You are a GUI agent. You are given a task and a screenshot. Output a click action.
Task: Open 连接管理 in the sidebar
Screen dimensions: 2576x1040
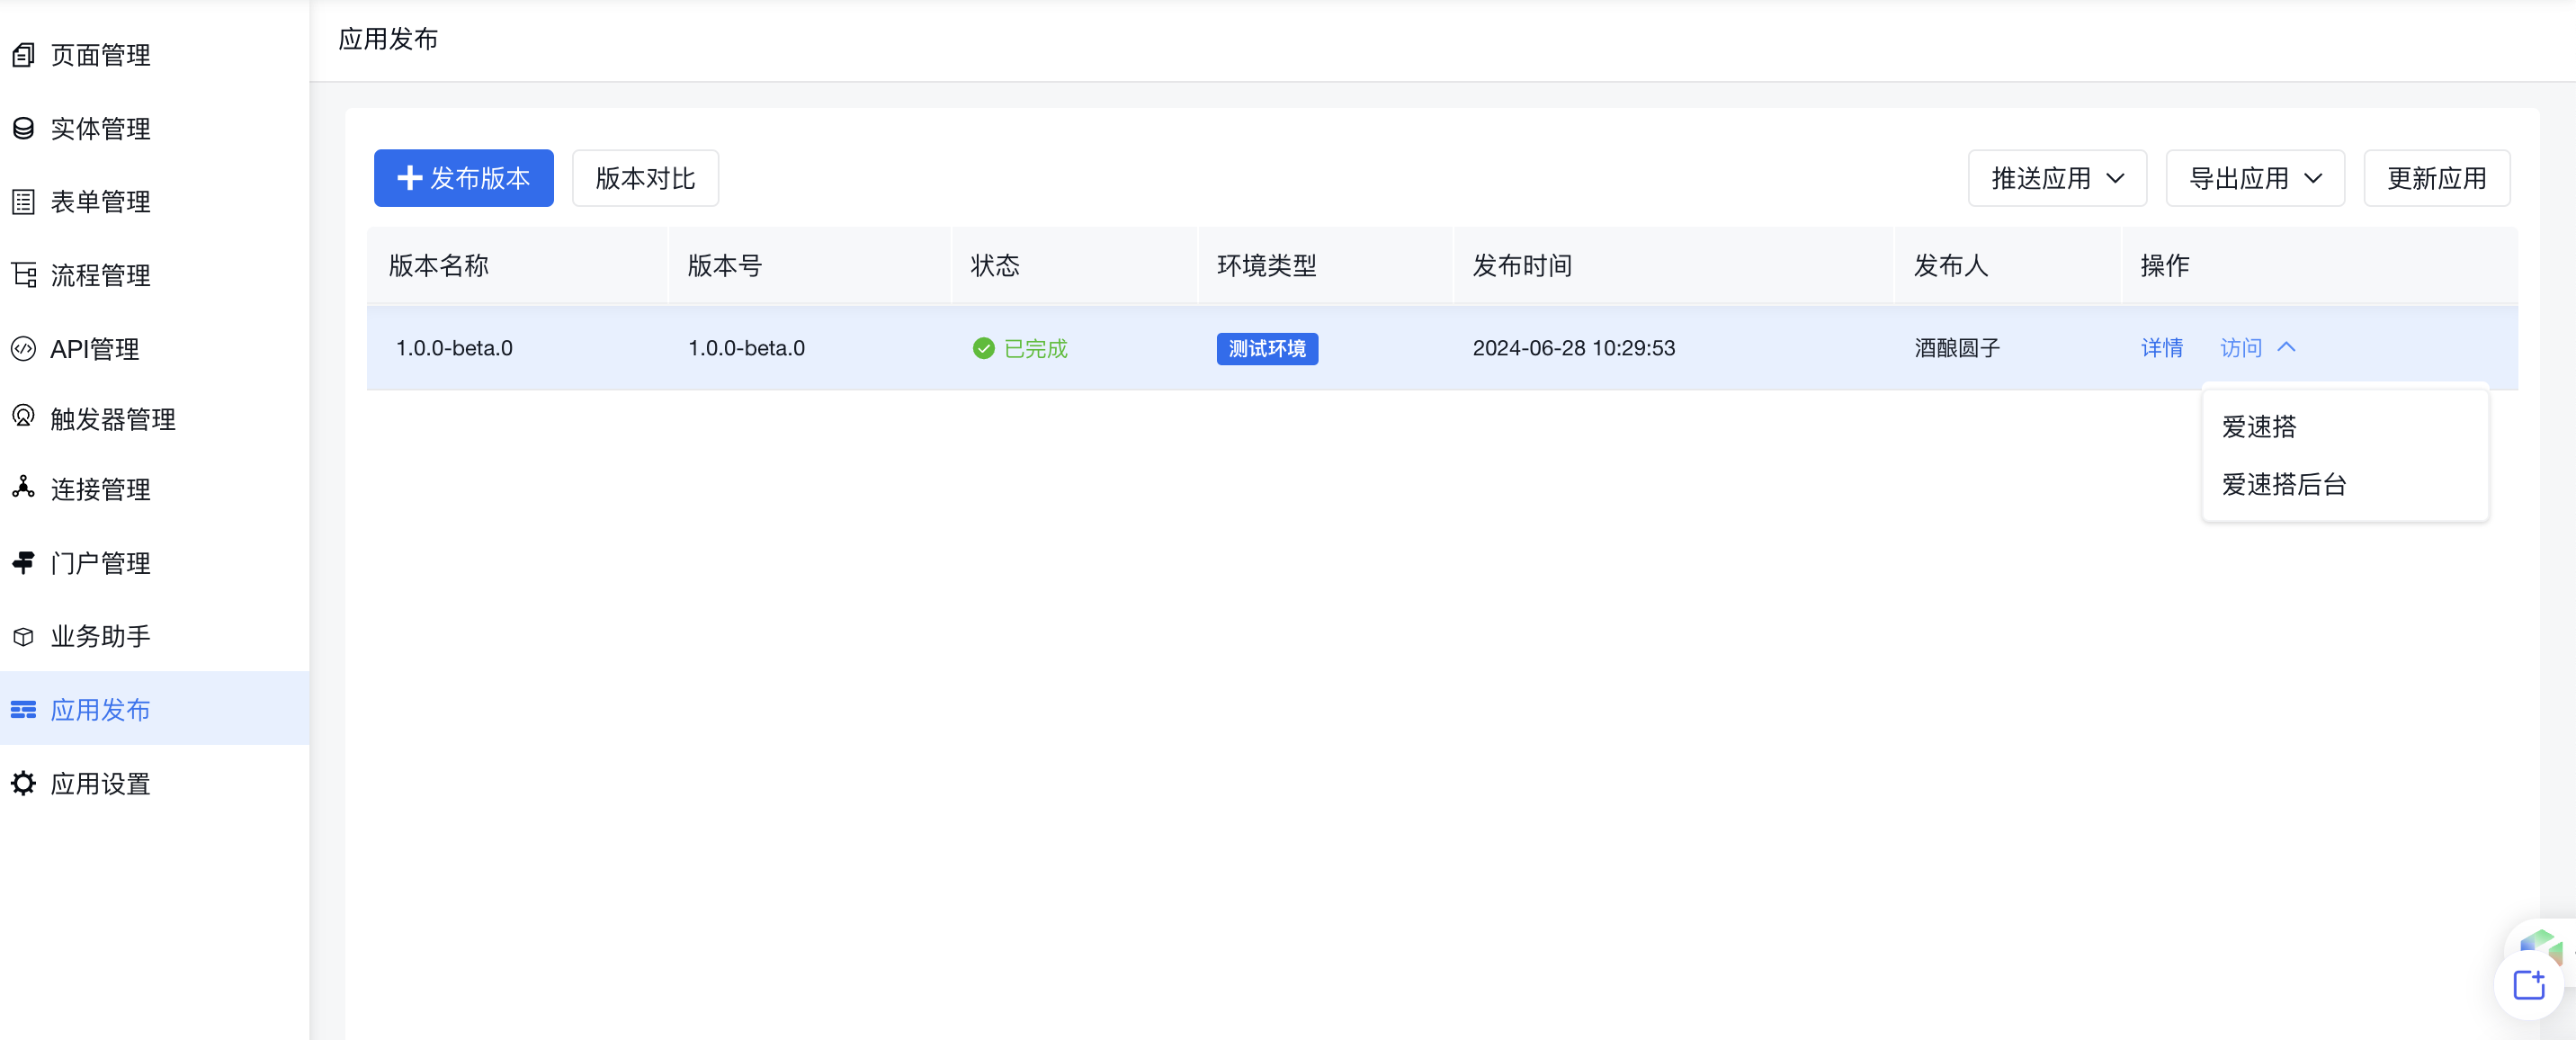[x=154, y=489]
